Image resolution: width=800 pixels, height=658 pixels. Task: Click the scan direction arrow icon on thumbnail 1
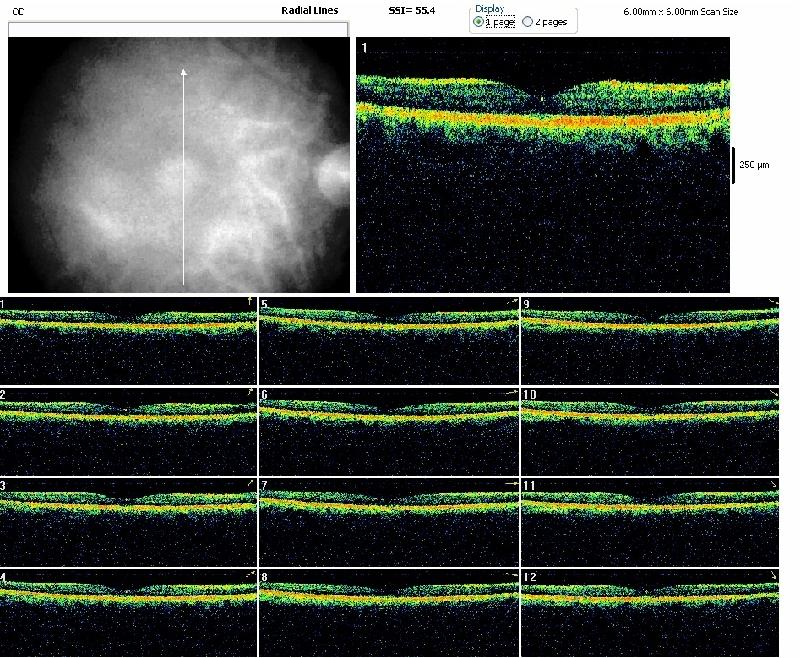pos(250,300)
